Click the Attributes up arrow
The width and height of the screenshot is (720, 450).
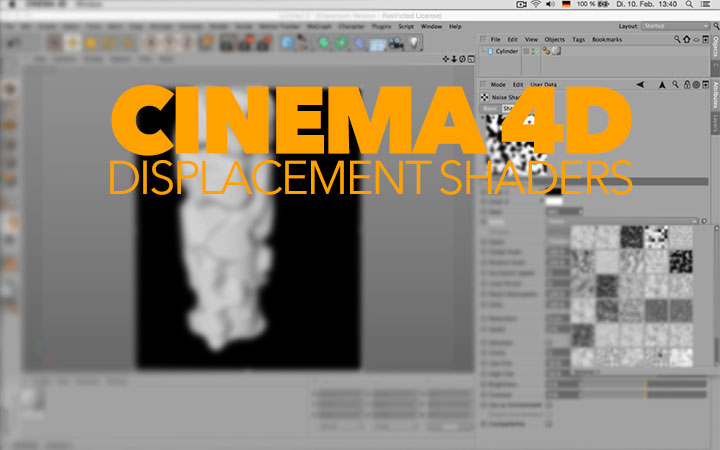[x=662, y=84]
